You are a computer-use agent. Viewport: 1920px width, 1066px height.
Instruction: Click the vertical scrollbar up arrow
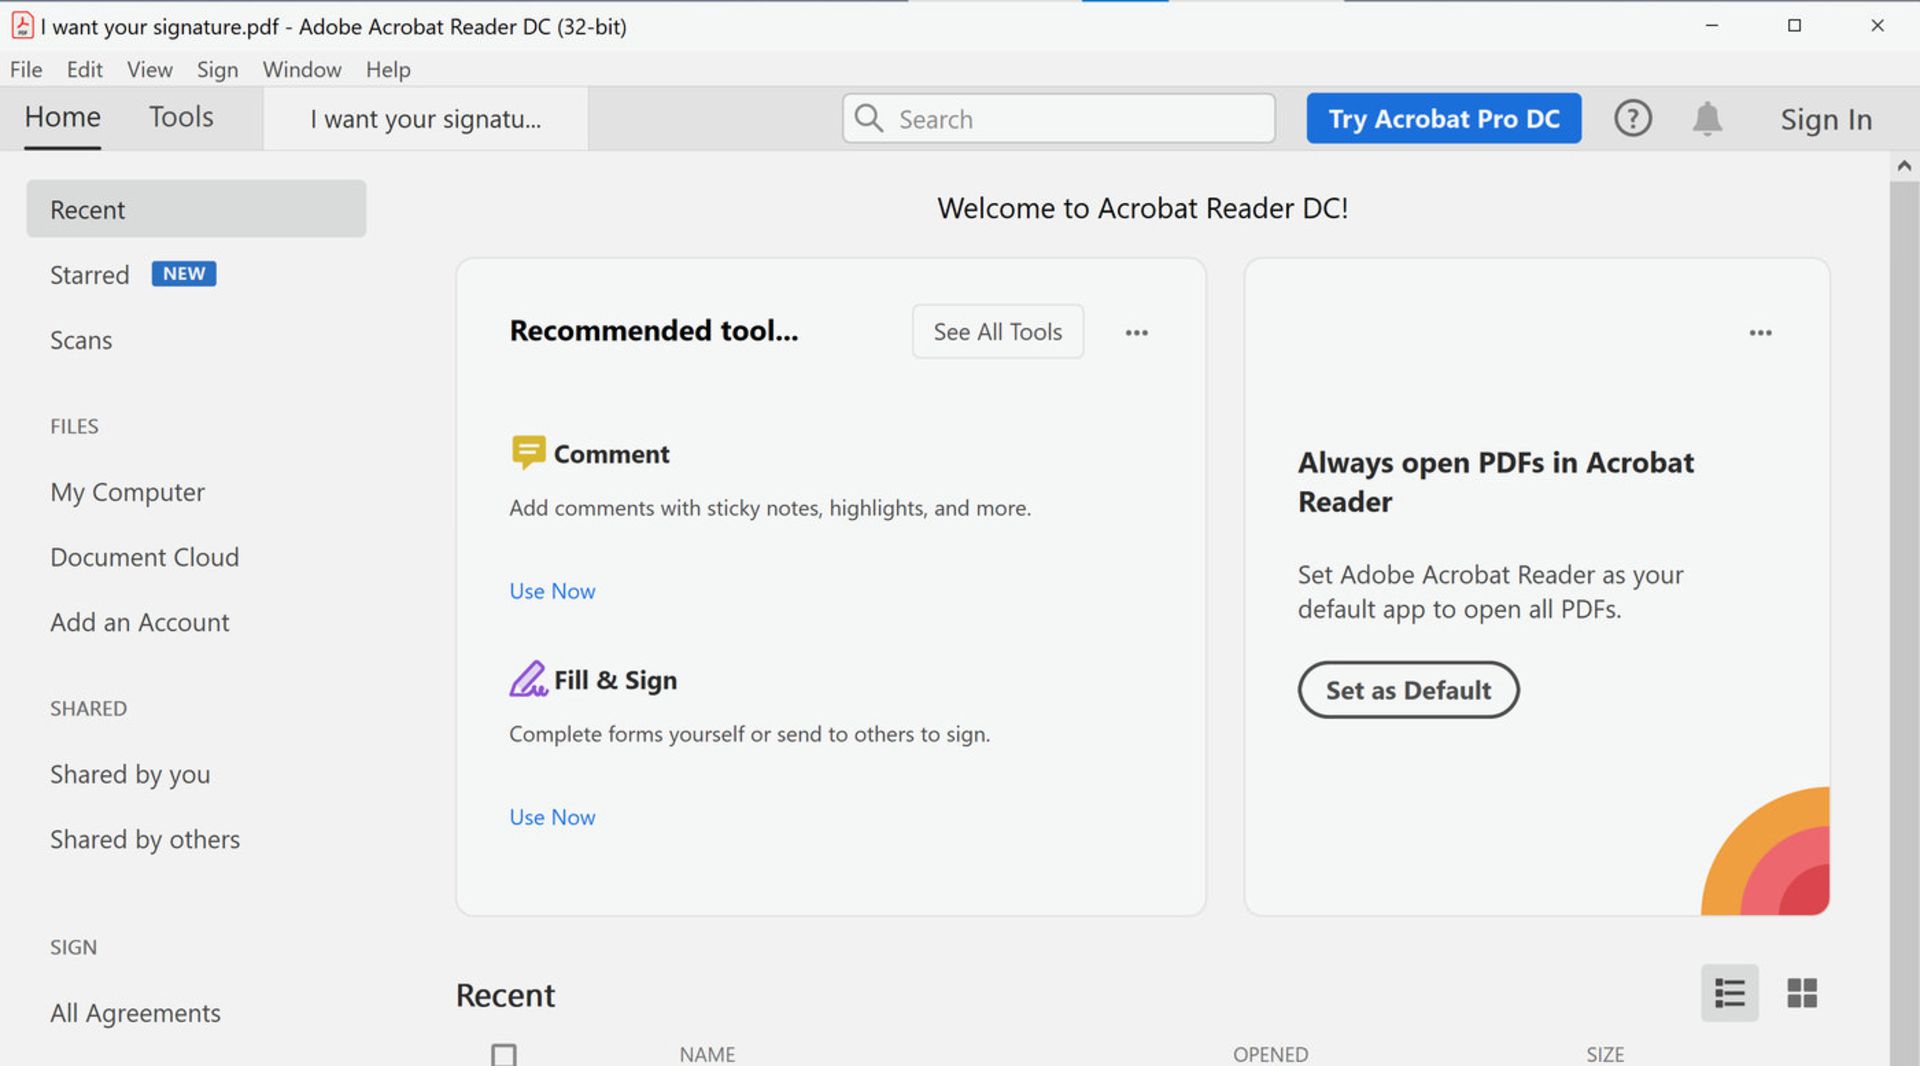pyautogui.click(x=1904, y=166)
